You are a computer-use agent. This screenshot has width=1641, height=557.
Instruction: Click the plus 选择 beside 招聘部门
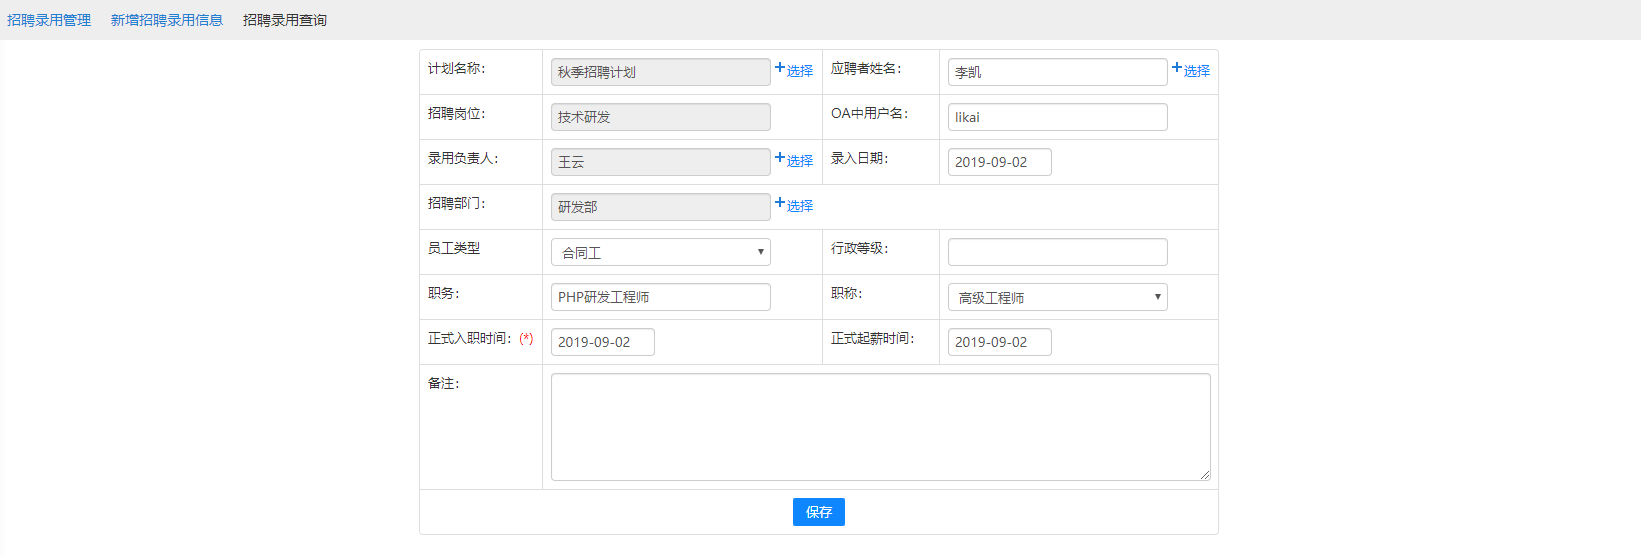pyautogui.click(x=794, y=205)
